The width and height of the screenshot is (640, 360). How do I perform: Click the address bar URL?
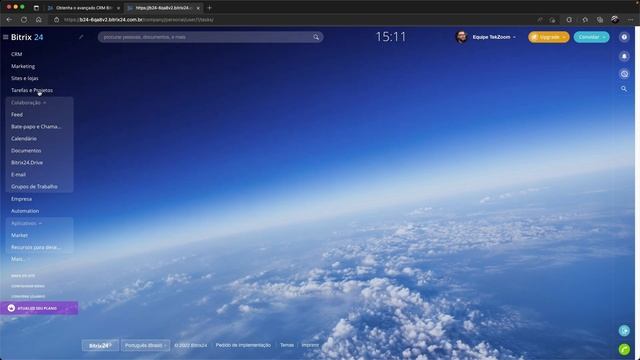(x=139, y=20)
